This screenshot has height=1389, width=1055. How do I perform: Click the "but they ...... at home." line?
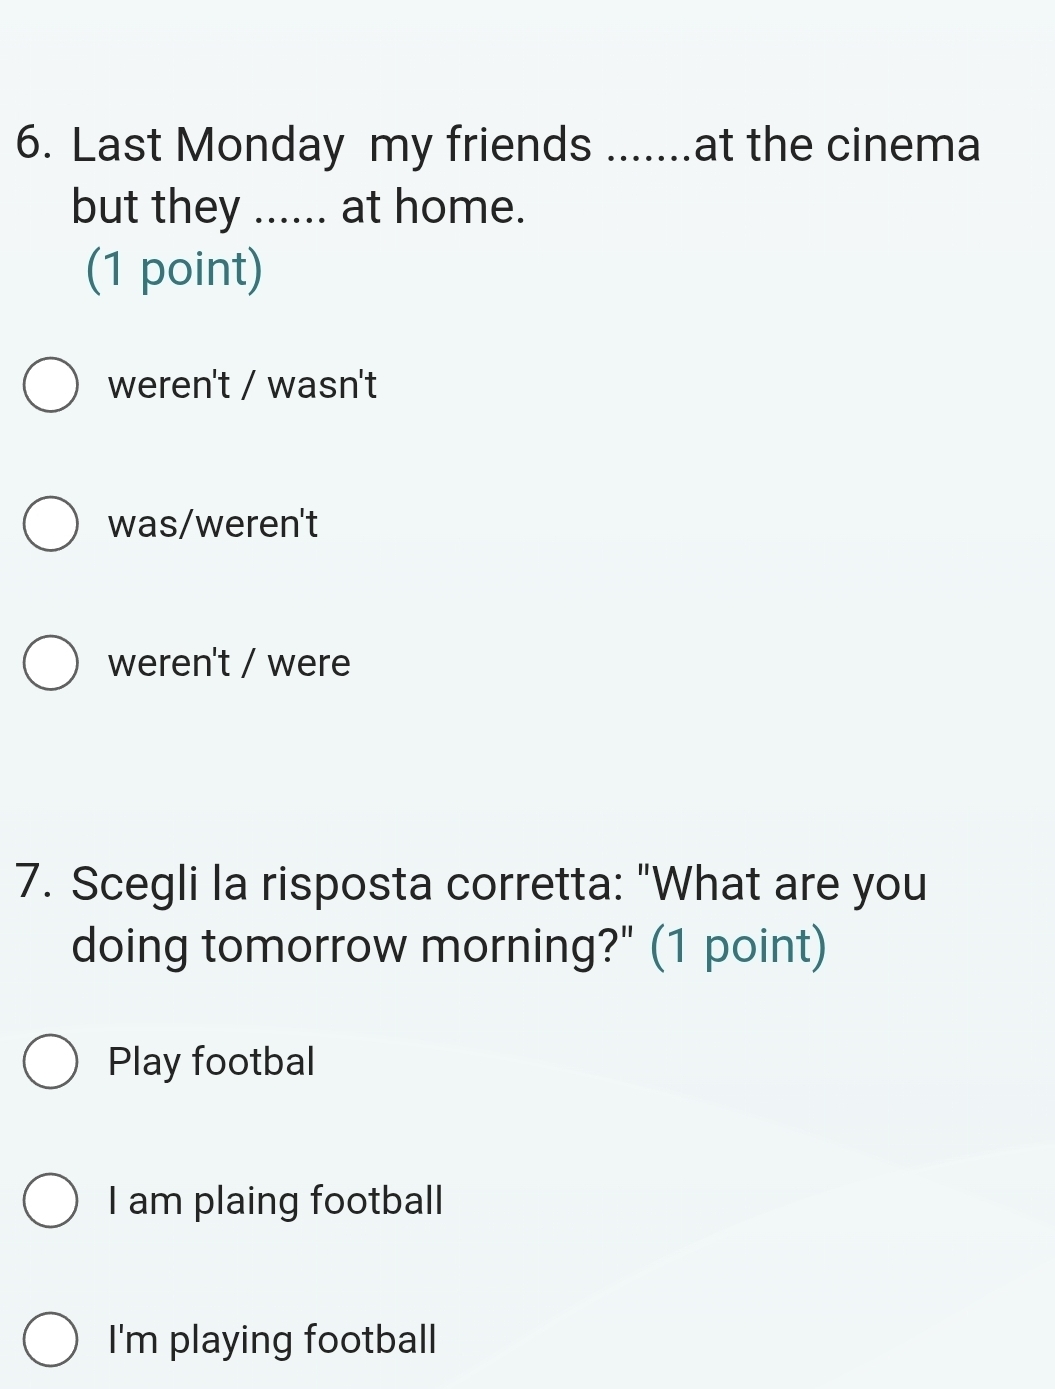[298, 208]
